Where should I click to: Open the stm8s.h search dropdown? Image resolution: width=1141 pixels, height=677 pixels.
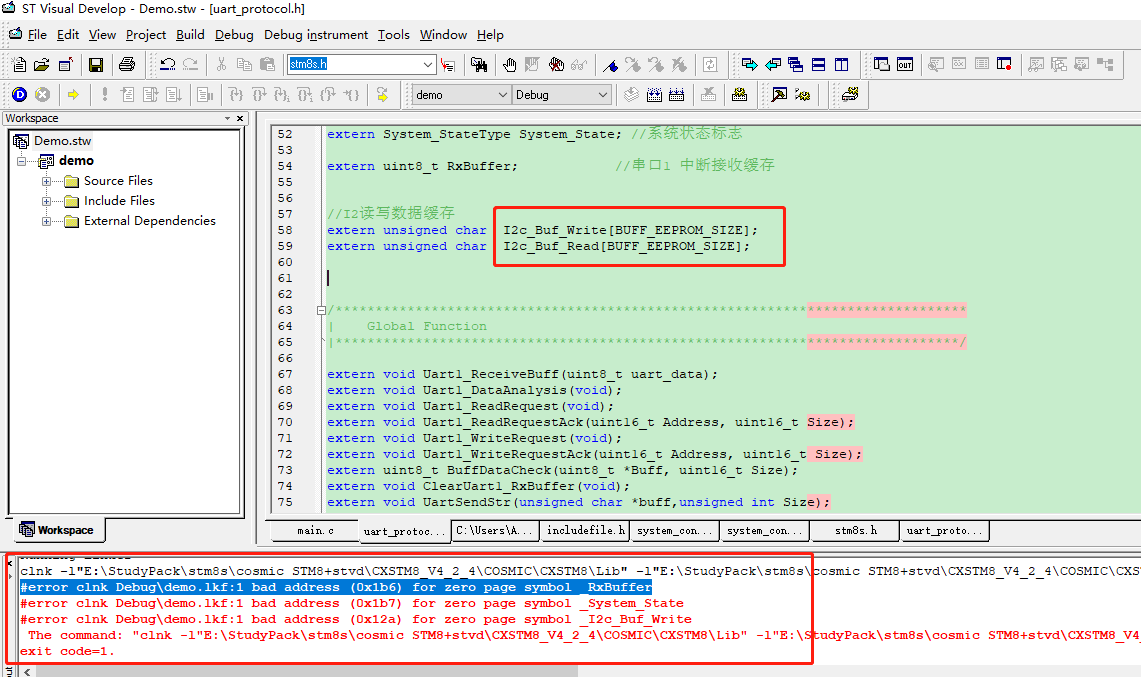(x=428, y=65)
